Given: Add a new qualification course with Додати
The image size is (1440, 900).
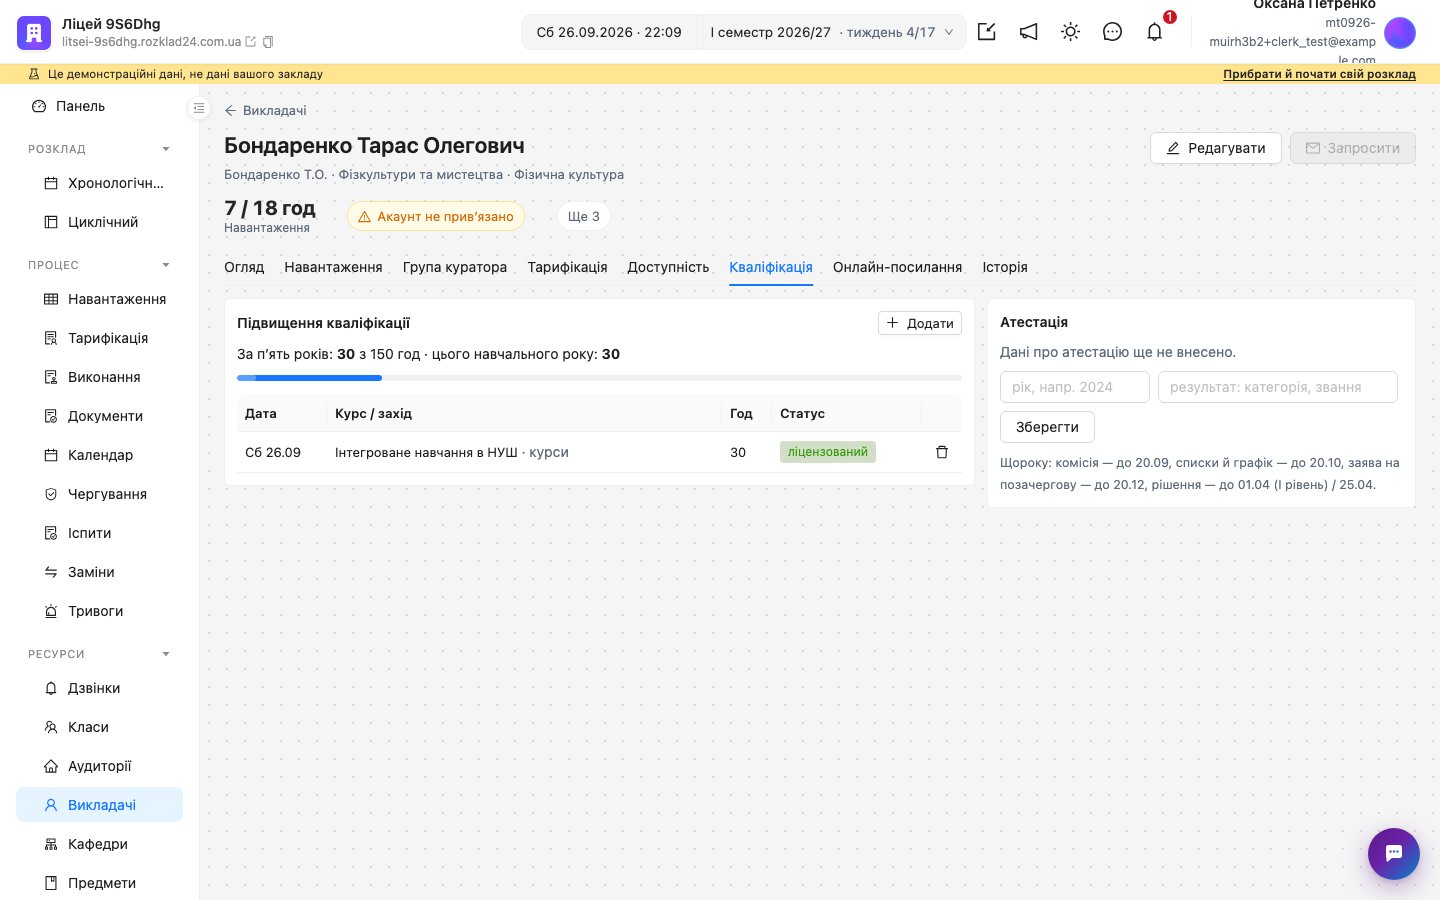Looking at the screenshot, I should coord(920,323).
